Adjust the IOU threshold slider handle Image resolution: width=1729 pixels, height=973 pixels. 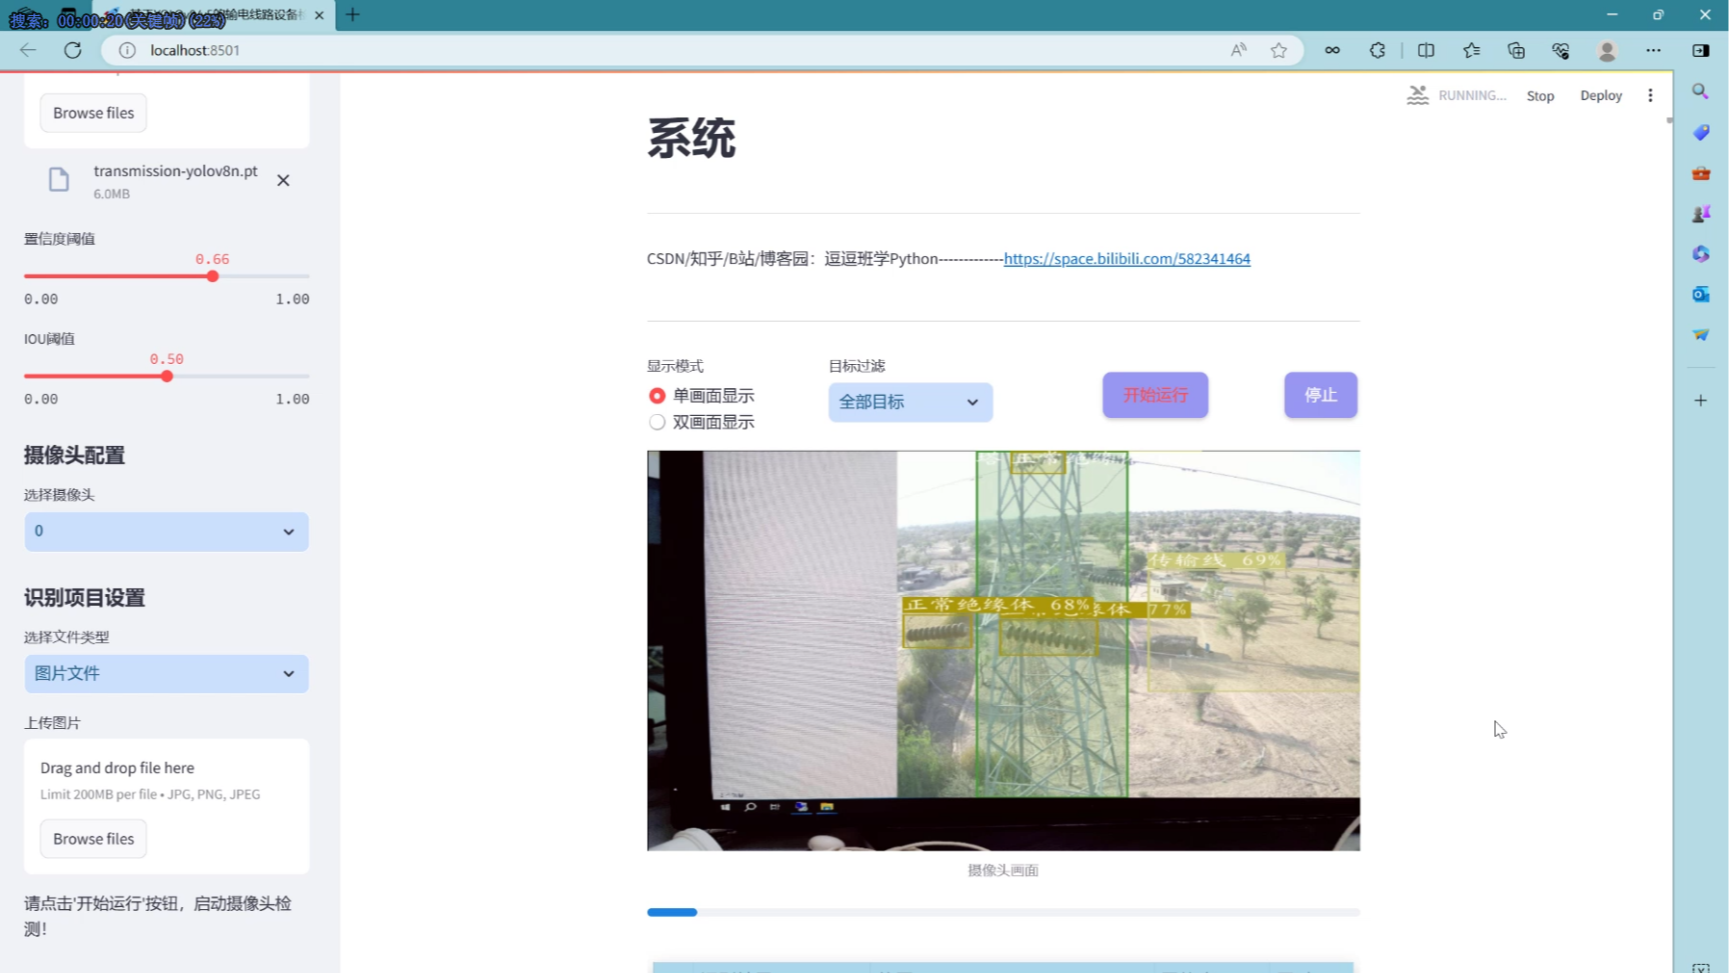[x=167, y=376]
